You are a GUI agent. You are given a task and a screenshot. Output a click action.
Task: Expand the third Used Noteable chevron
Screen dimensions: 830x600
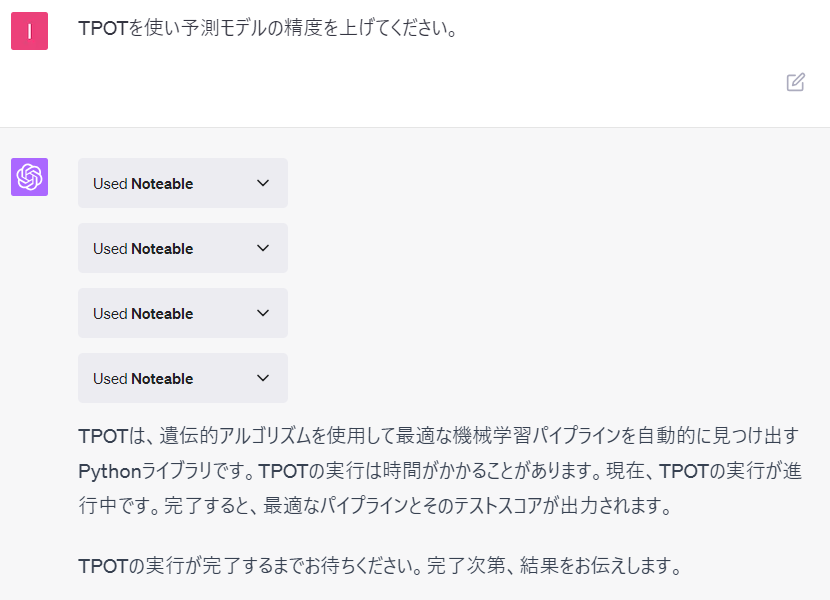click(263, 313)
